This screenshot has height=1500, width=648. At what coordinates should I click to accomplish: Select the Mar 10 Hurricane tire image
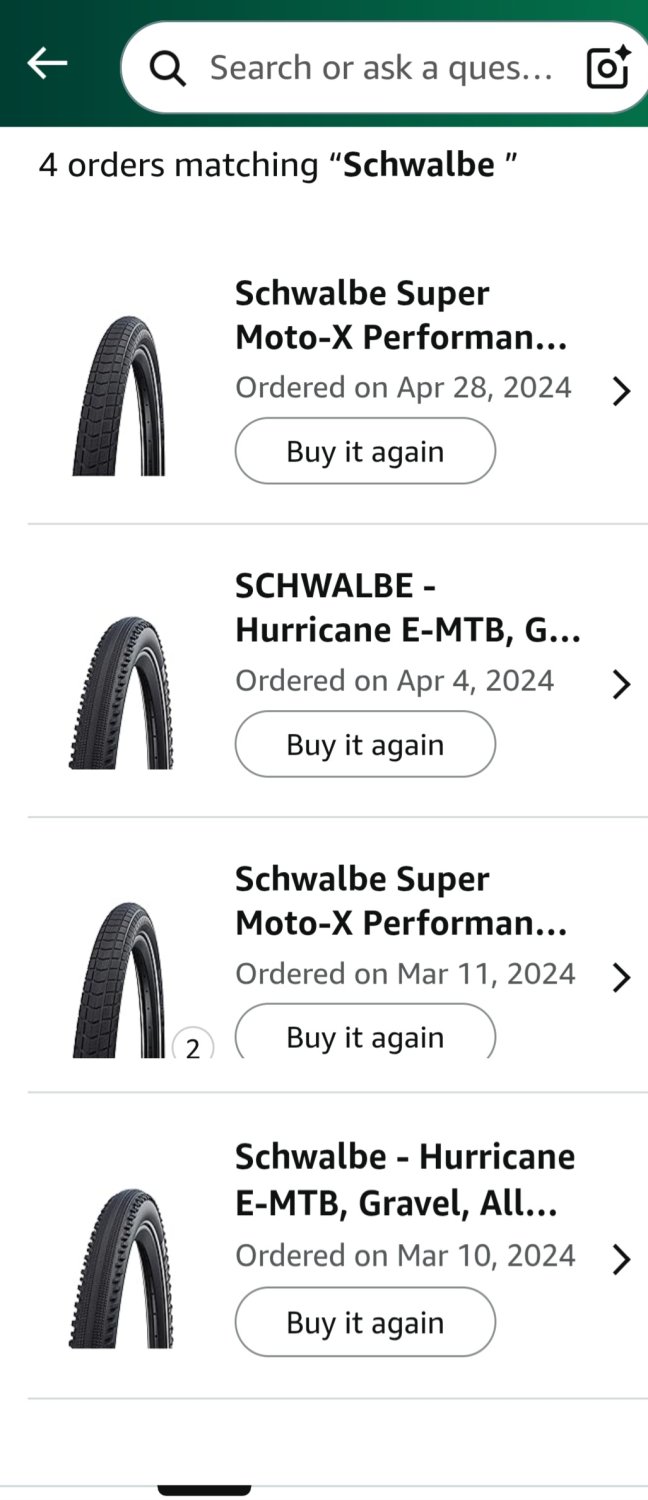[121, 1268]
